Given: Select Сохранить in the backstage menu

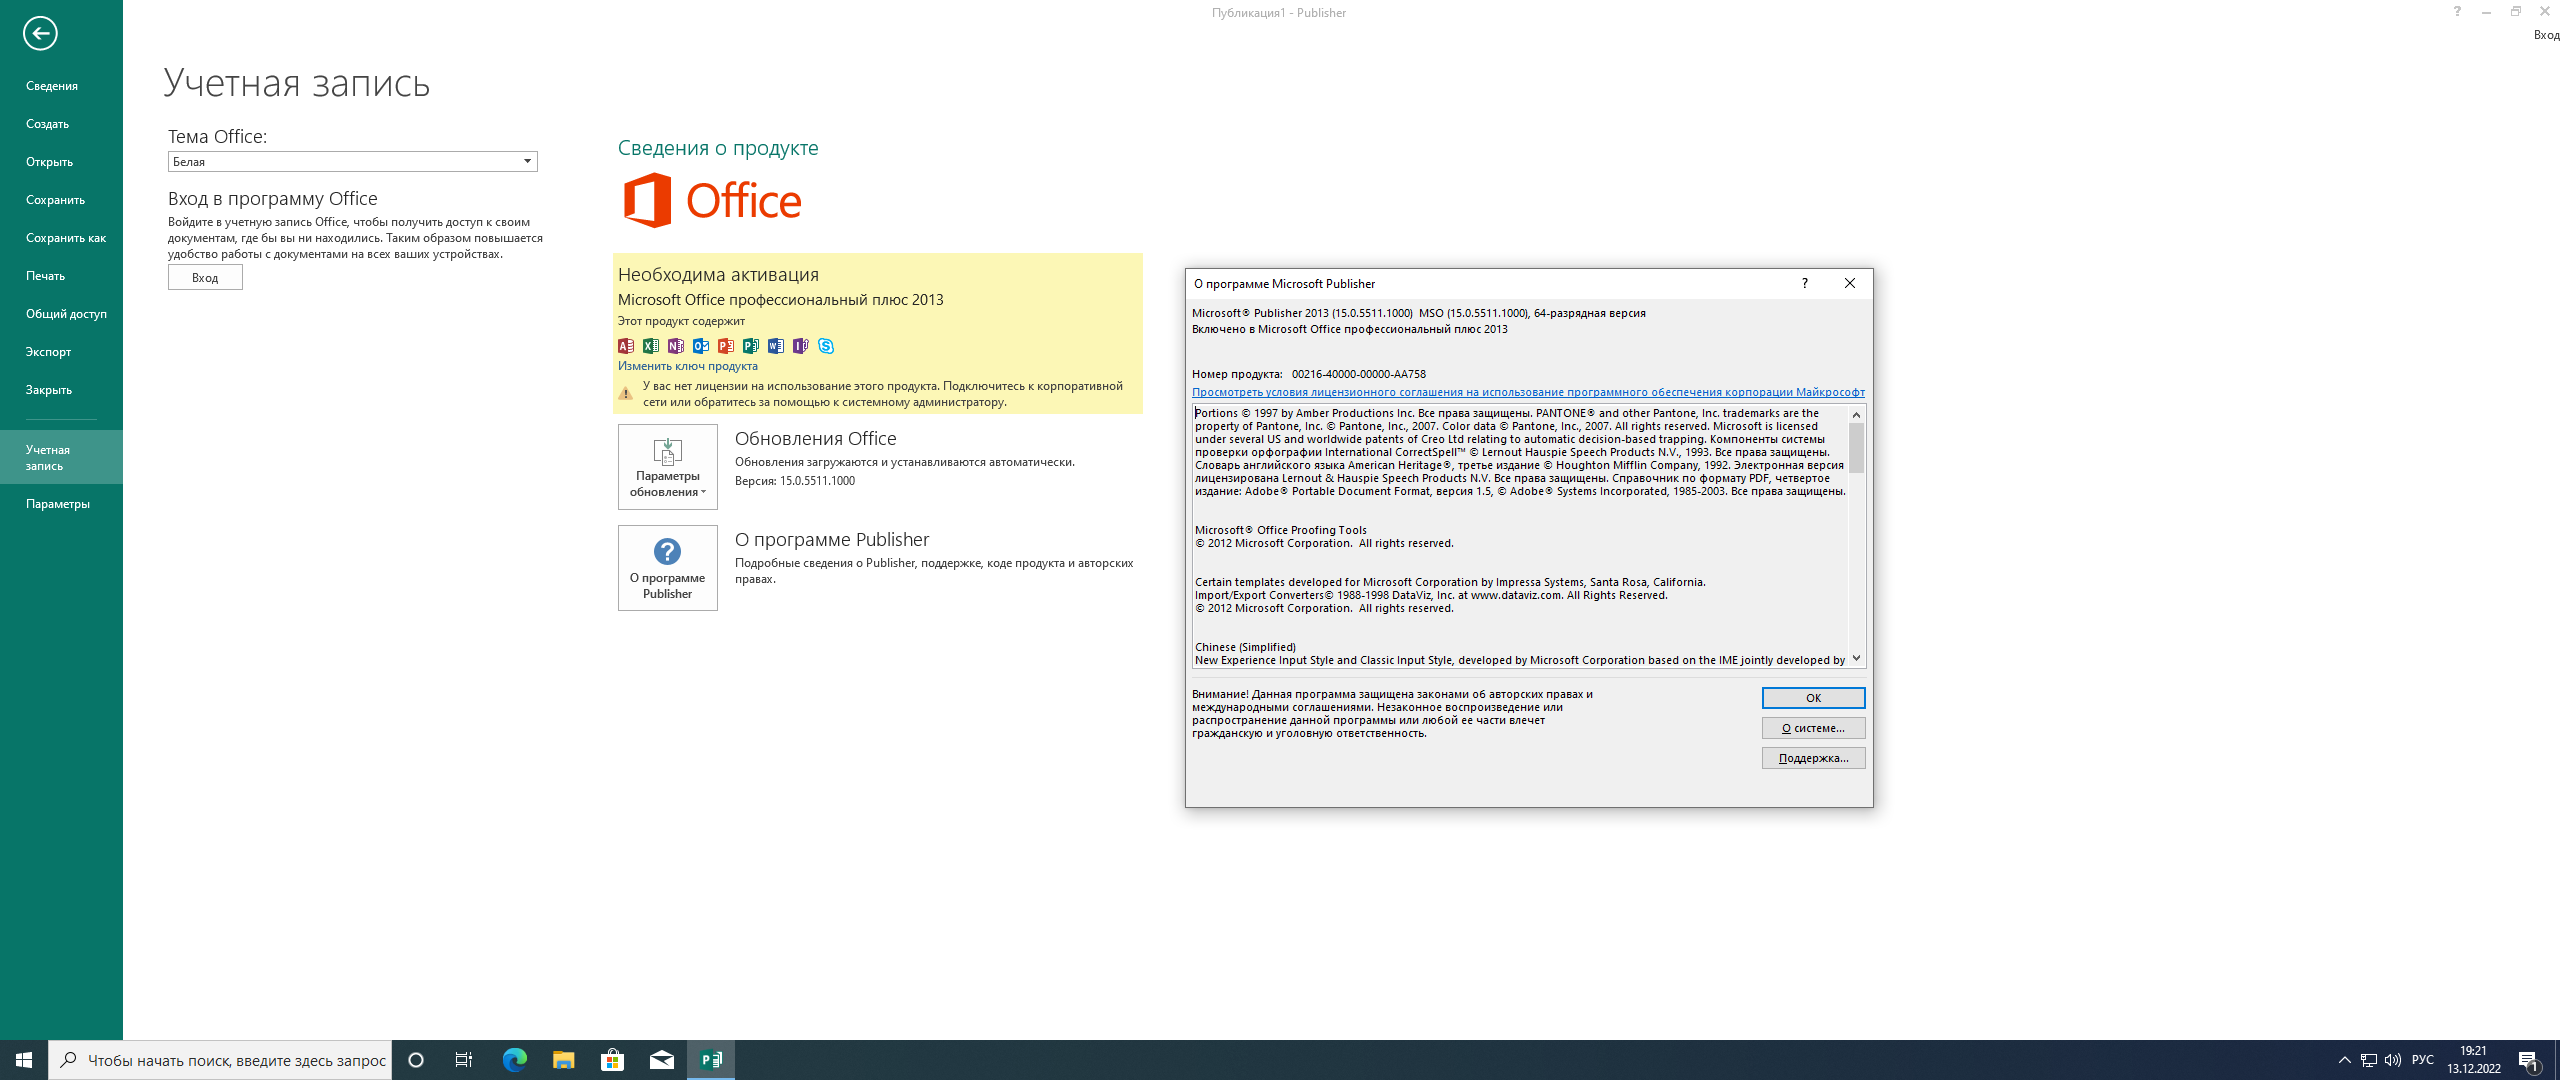Looking at the screenshot, I should [x=61, y=200].
